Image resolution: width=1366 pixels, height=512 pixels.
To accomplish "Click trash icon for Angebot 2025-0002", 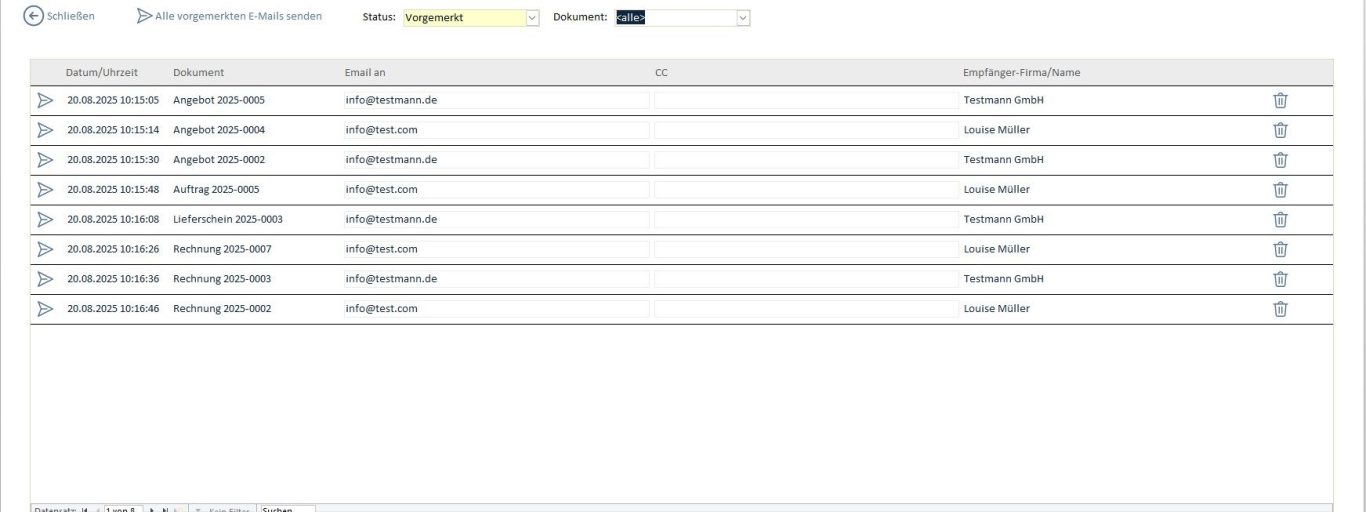I will pos(1280,160).
